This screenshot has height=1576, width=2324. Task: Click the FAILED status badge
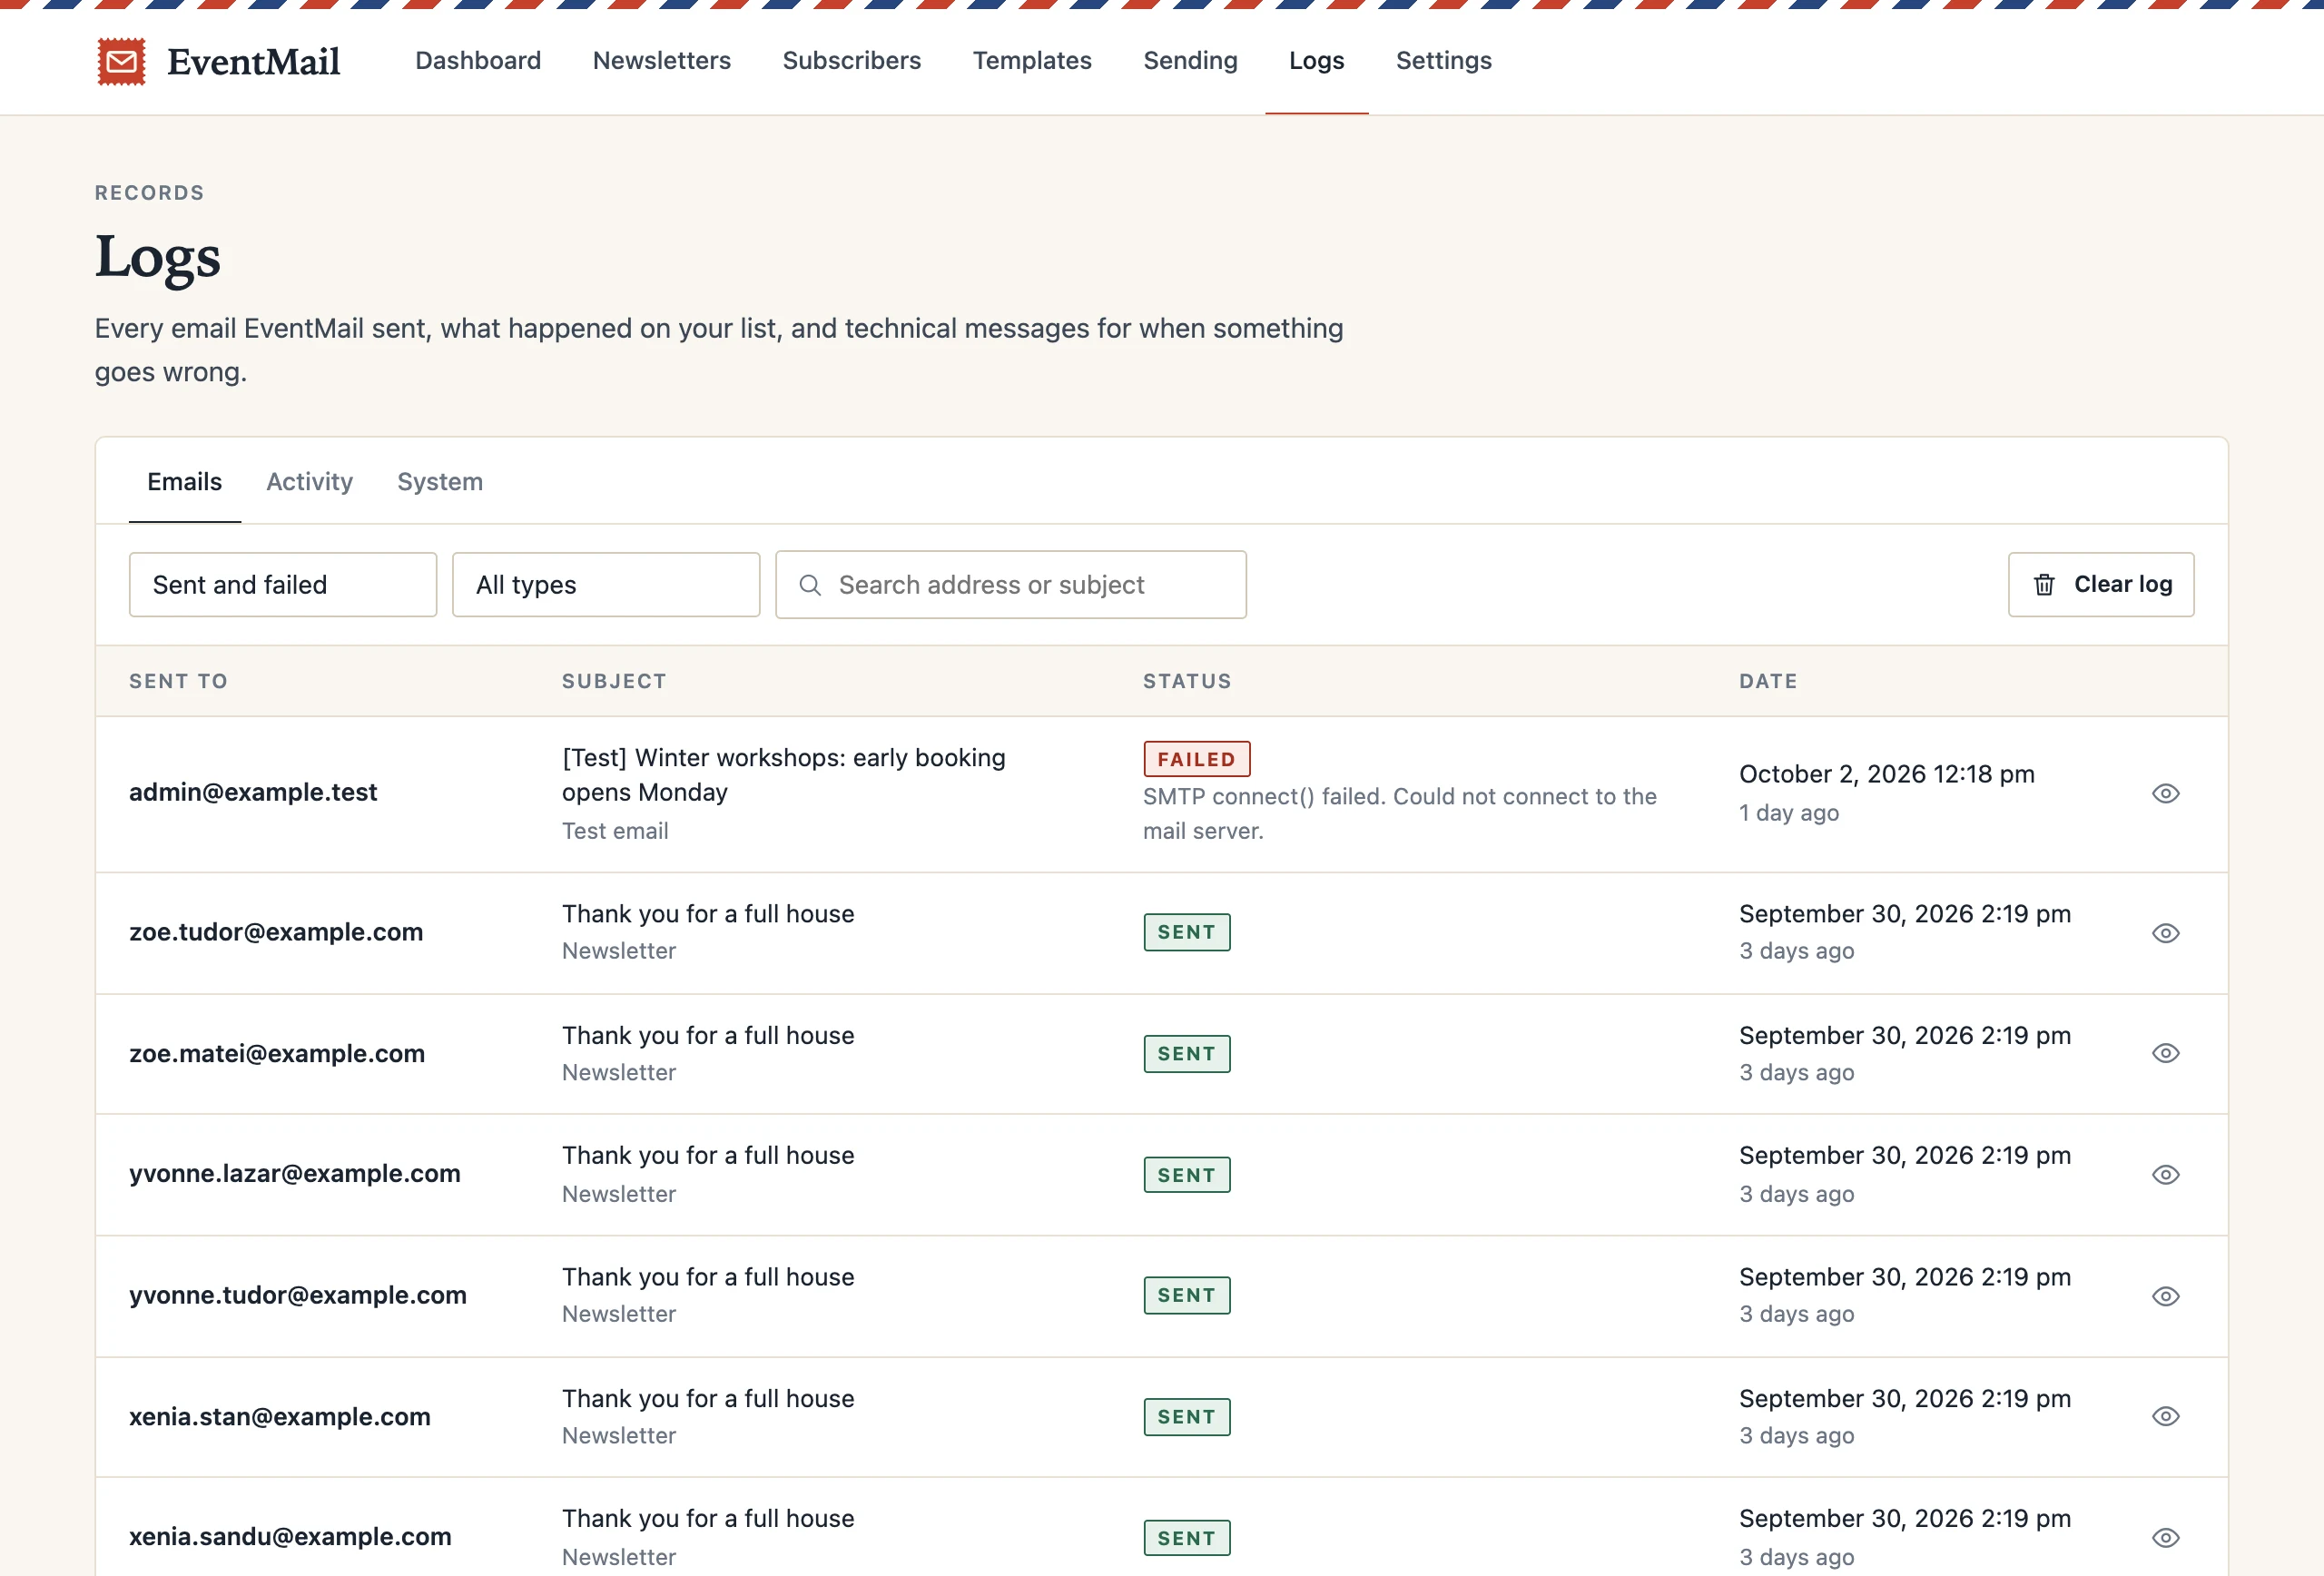pos(1196,759)
